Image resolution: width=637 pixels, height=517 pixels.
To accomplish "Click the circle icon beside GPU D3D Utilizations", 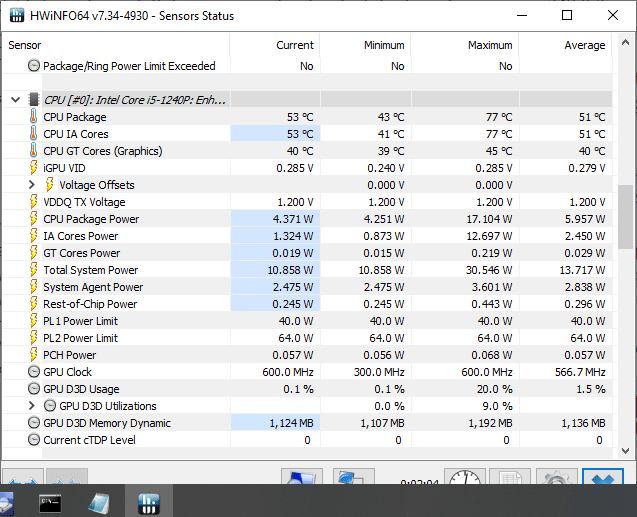I will [50, 406].
